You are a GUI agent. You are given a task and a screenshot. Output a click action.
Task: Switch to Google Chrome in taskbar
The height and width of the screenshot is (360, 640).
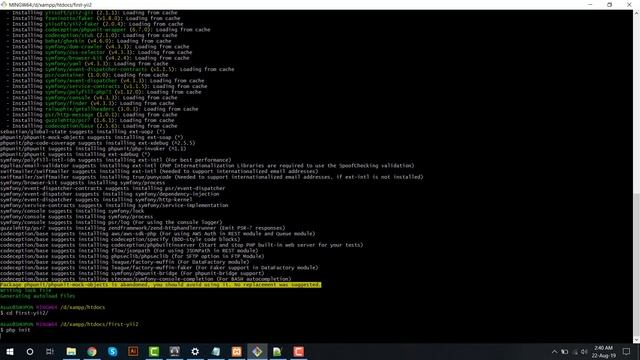click(92, 351)
